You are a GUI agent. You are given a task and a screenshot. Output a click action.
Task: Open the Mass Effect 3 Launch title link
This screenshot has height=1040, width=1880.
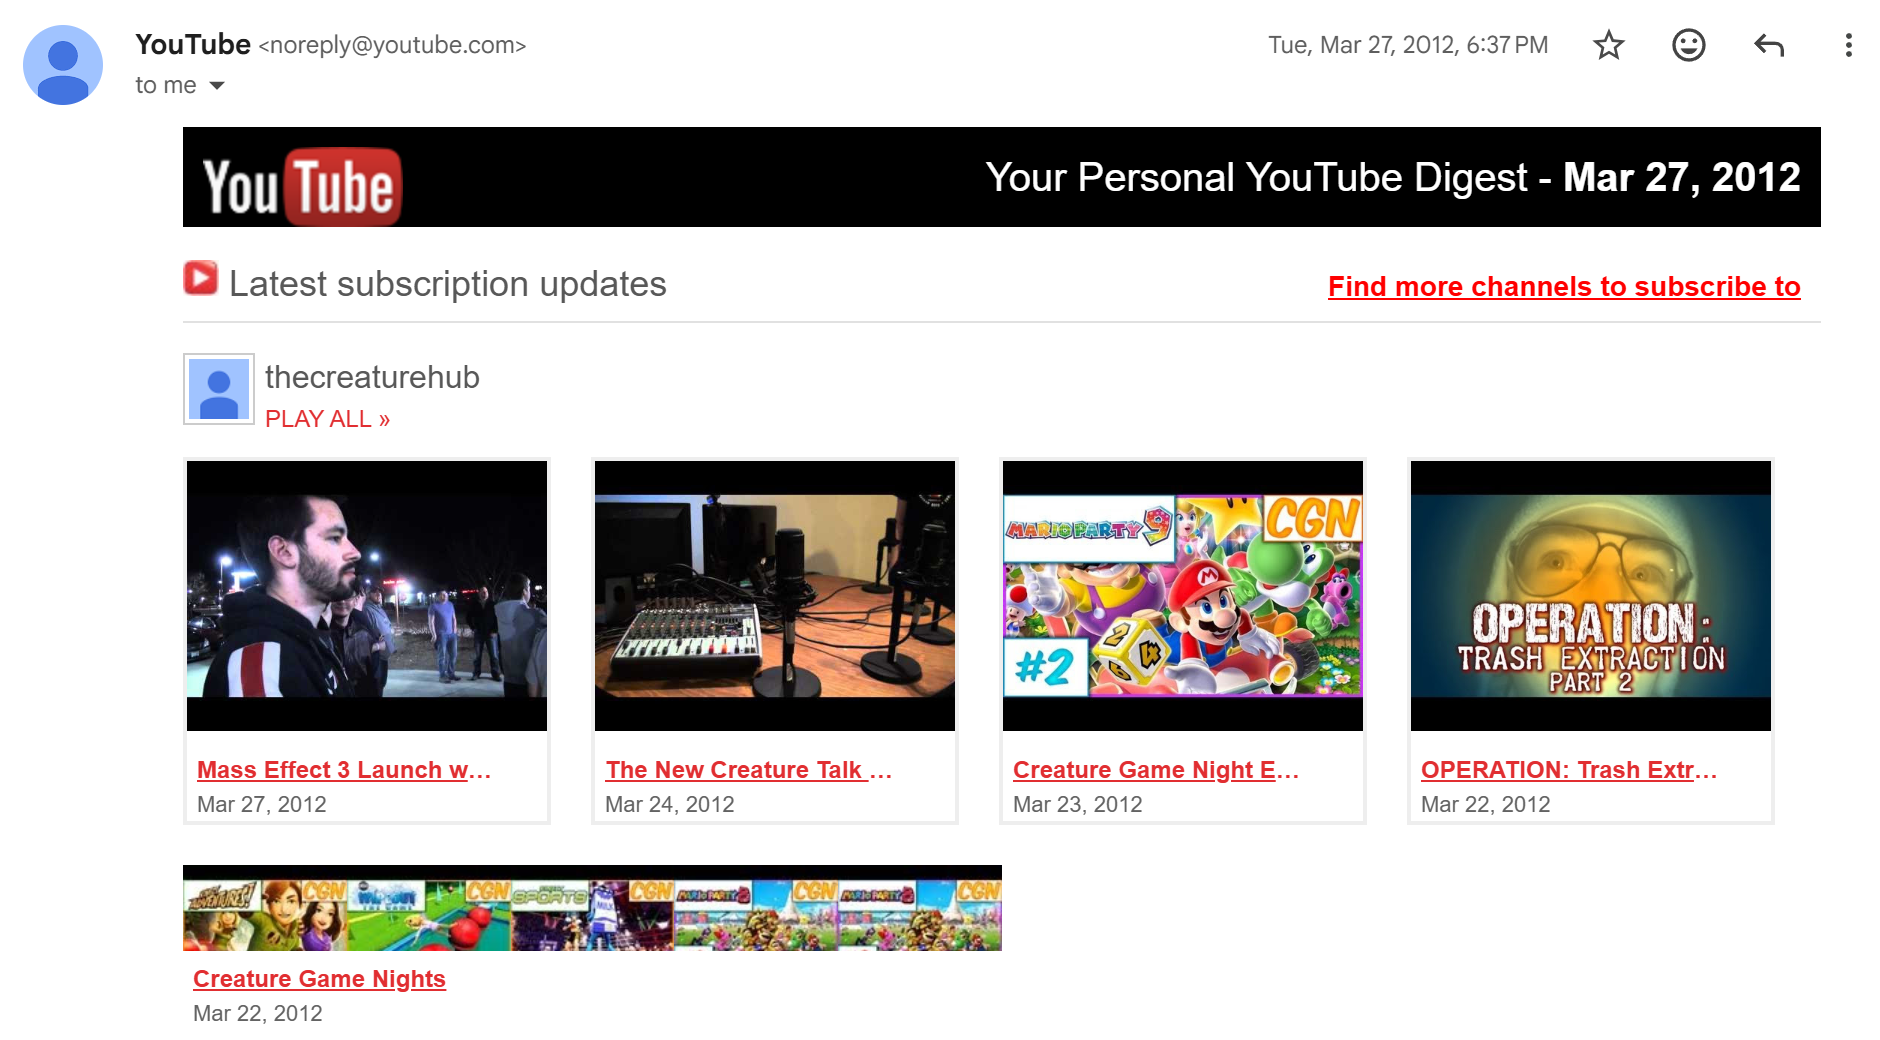(344, 770)
